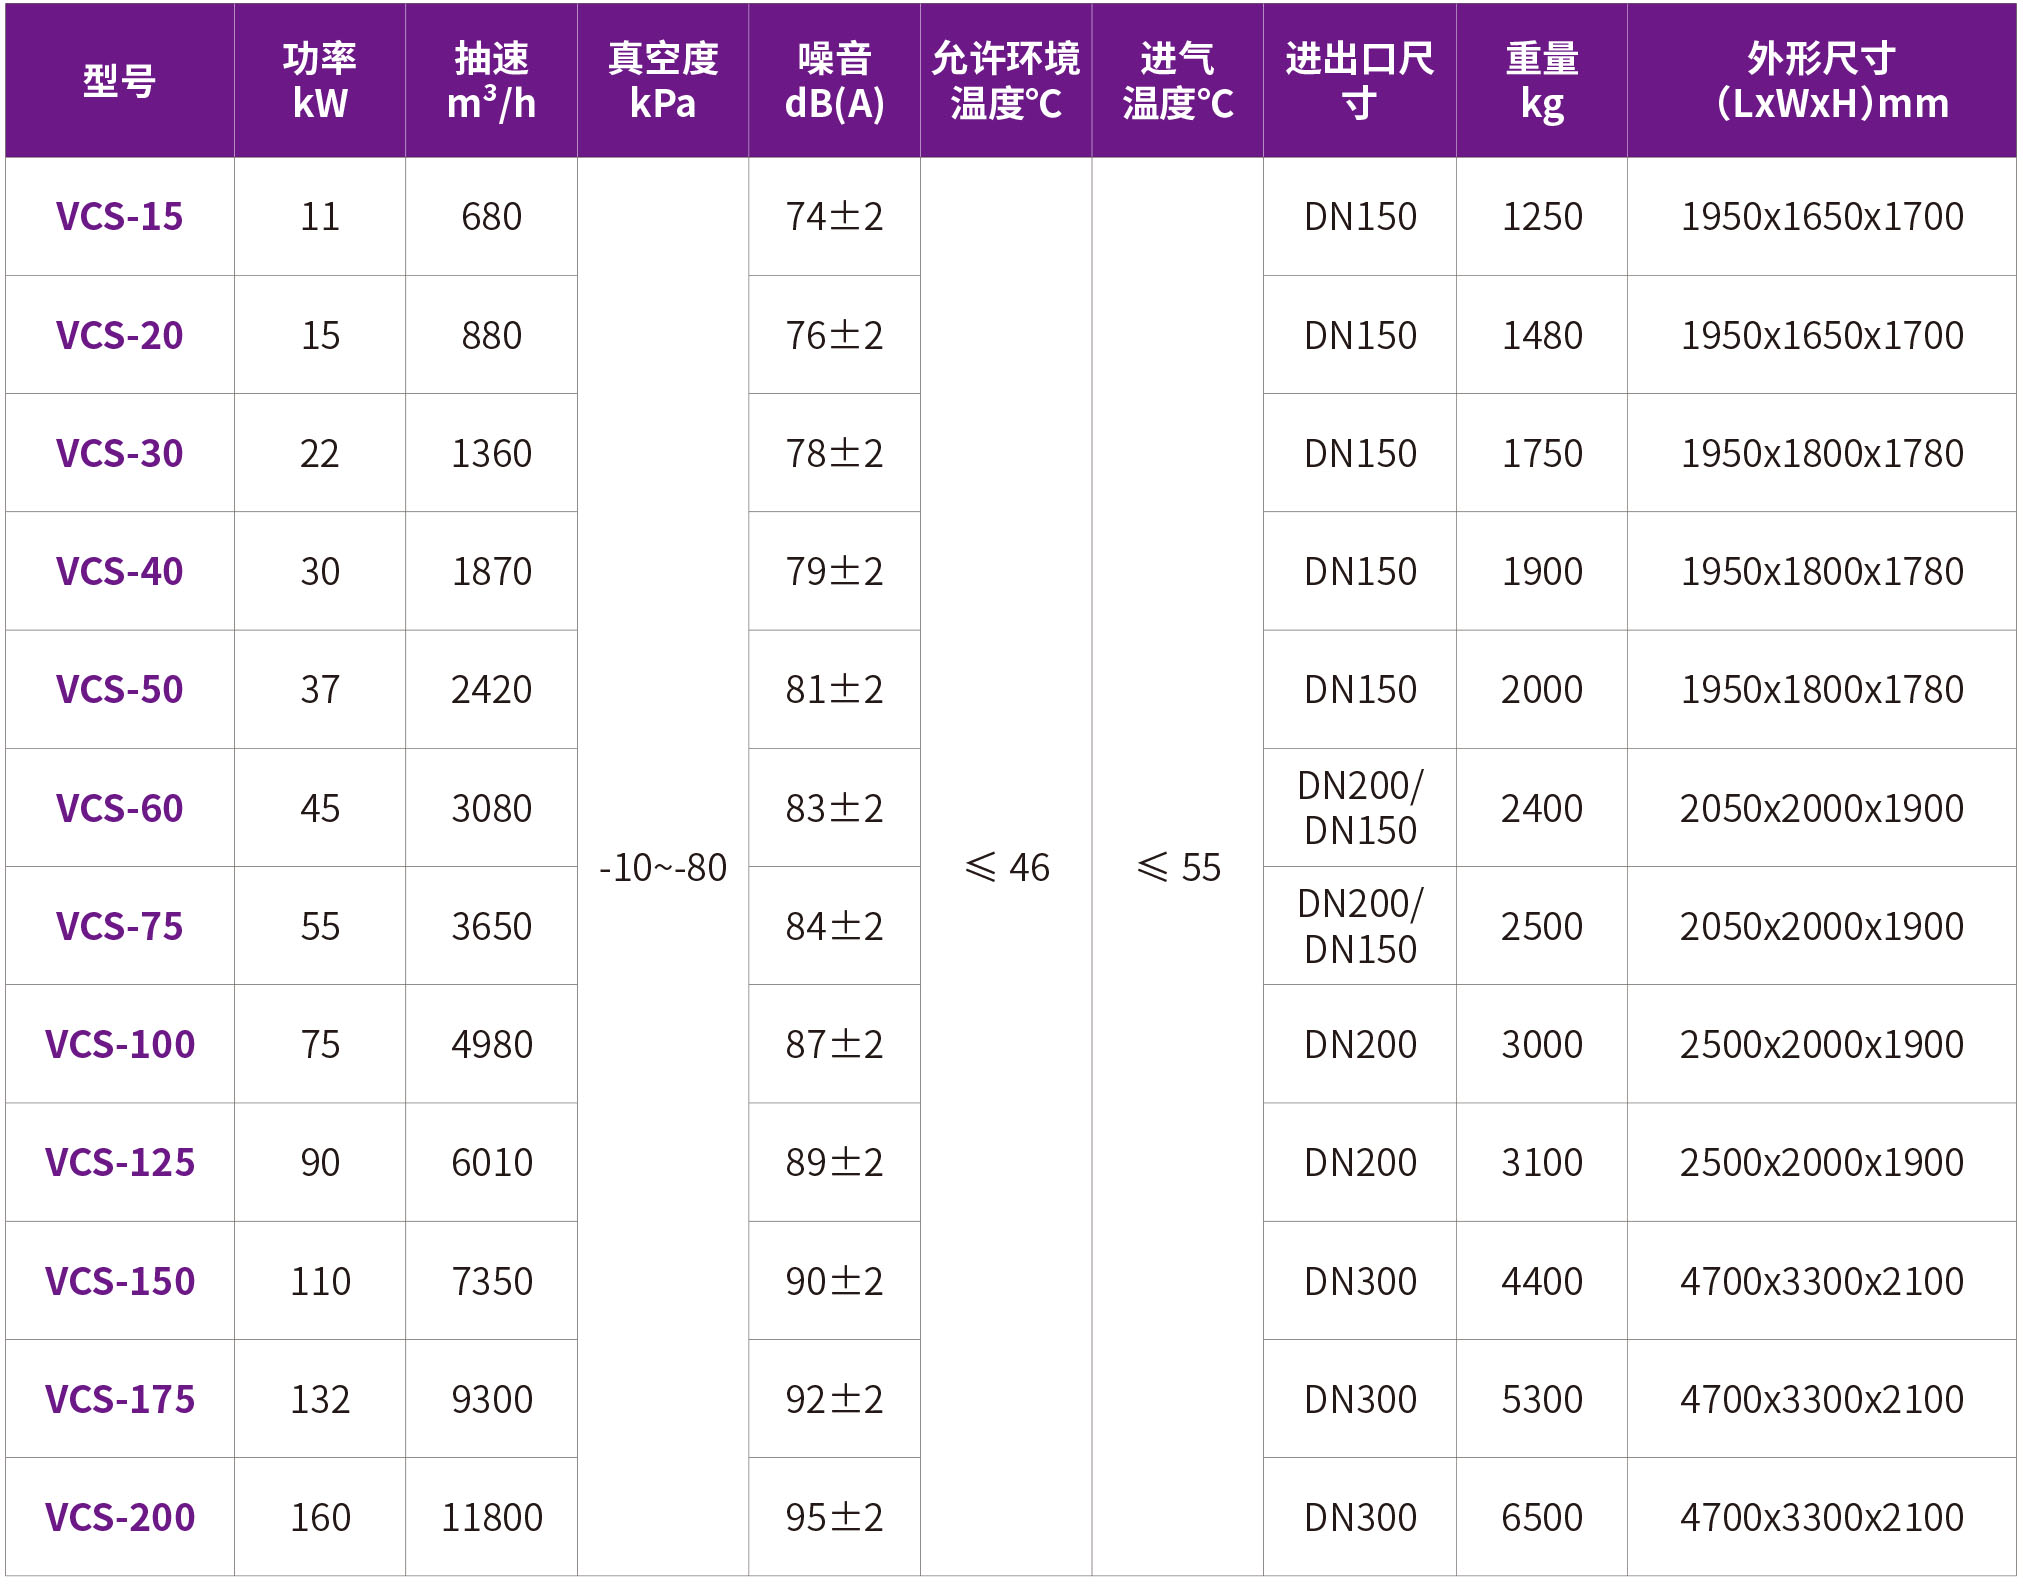Viewport: 2023px width, 1584px height.
Task: Click noise value 74±2
Action: coord(834,217)
